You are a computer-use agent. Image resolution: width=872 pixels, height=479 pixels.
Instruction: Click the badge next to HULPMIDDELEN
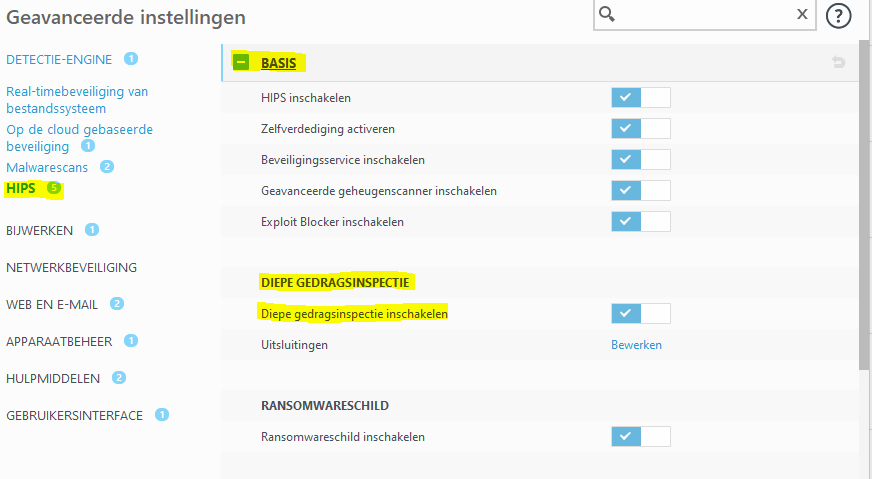click(x=119, y=378)
